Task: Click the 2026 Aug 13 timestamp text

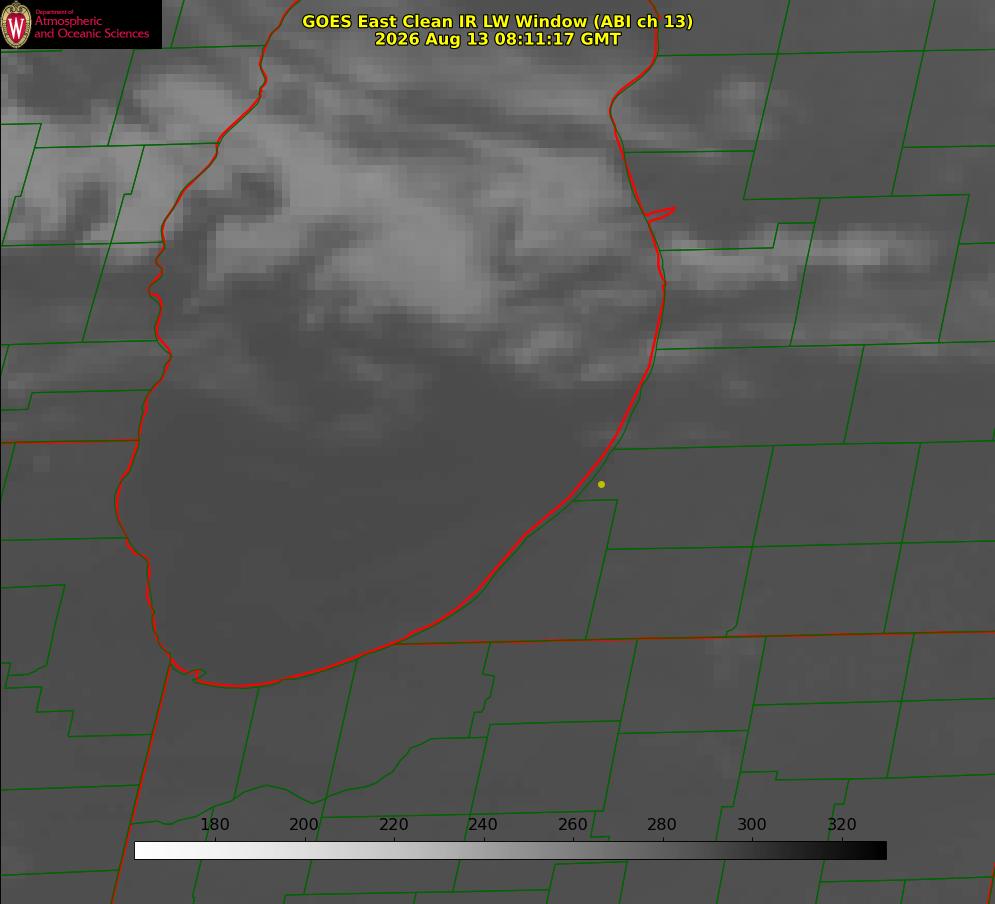Action: tap(498, 39)
